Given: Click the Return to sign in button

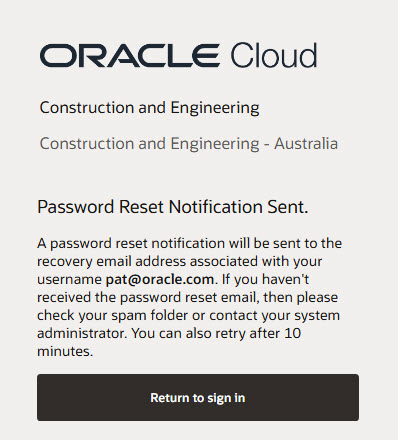Looking at the screenshot, I should point(198,397).
